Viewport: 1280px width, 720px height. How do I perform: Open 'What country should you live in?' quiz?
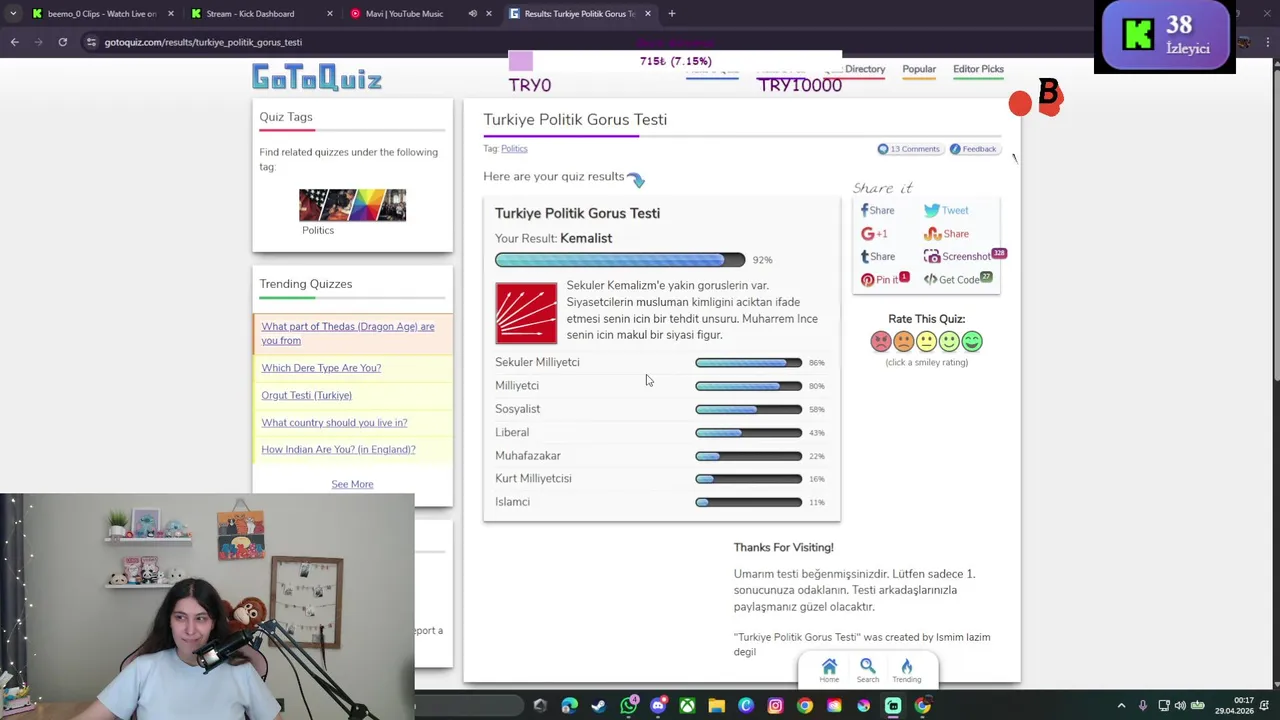pos(334,422)
